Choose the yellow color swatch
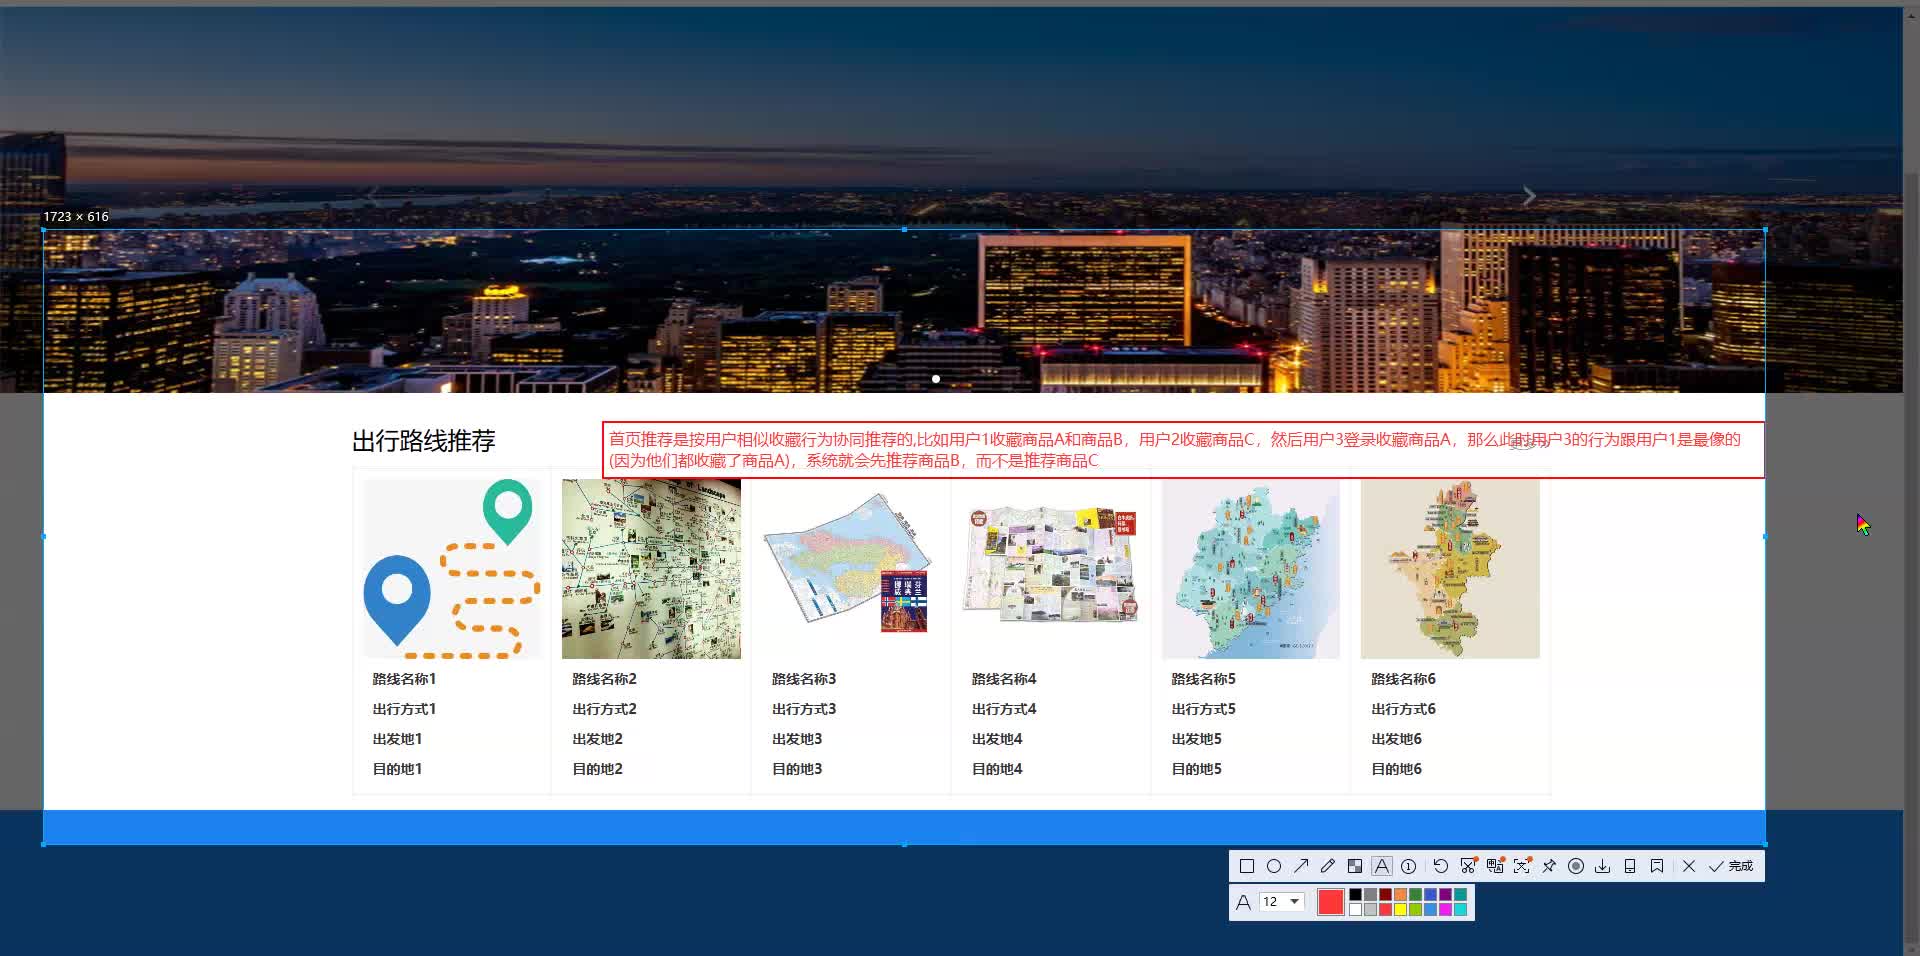 tap(1400, 909)
